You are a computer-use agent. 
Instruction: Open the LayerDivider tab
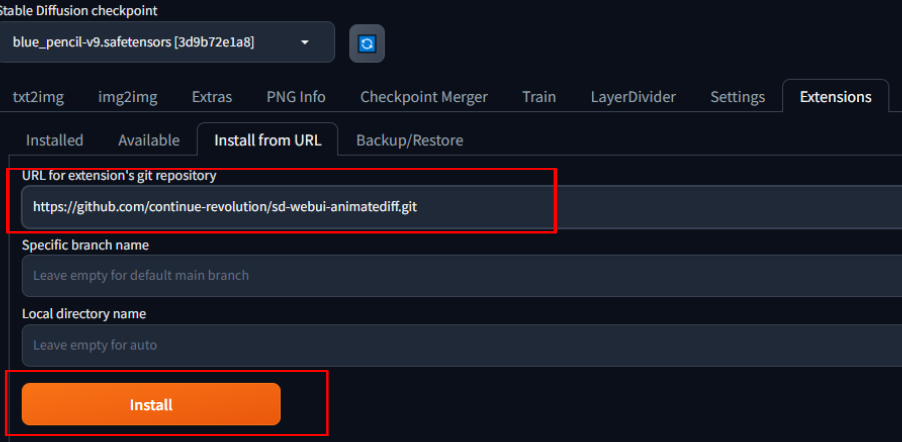(633, 97)
